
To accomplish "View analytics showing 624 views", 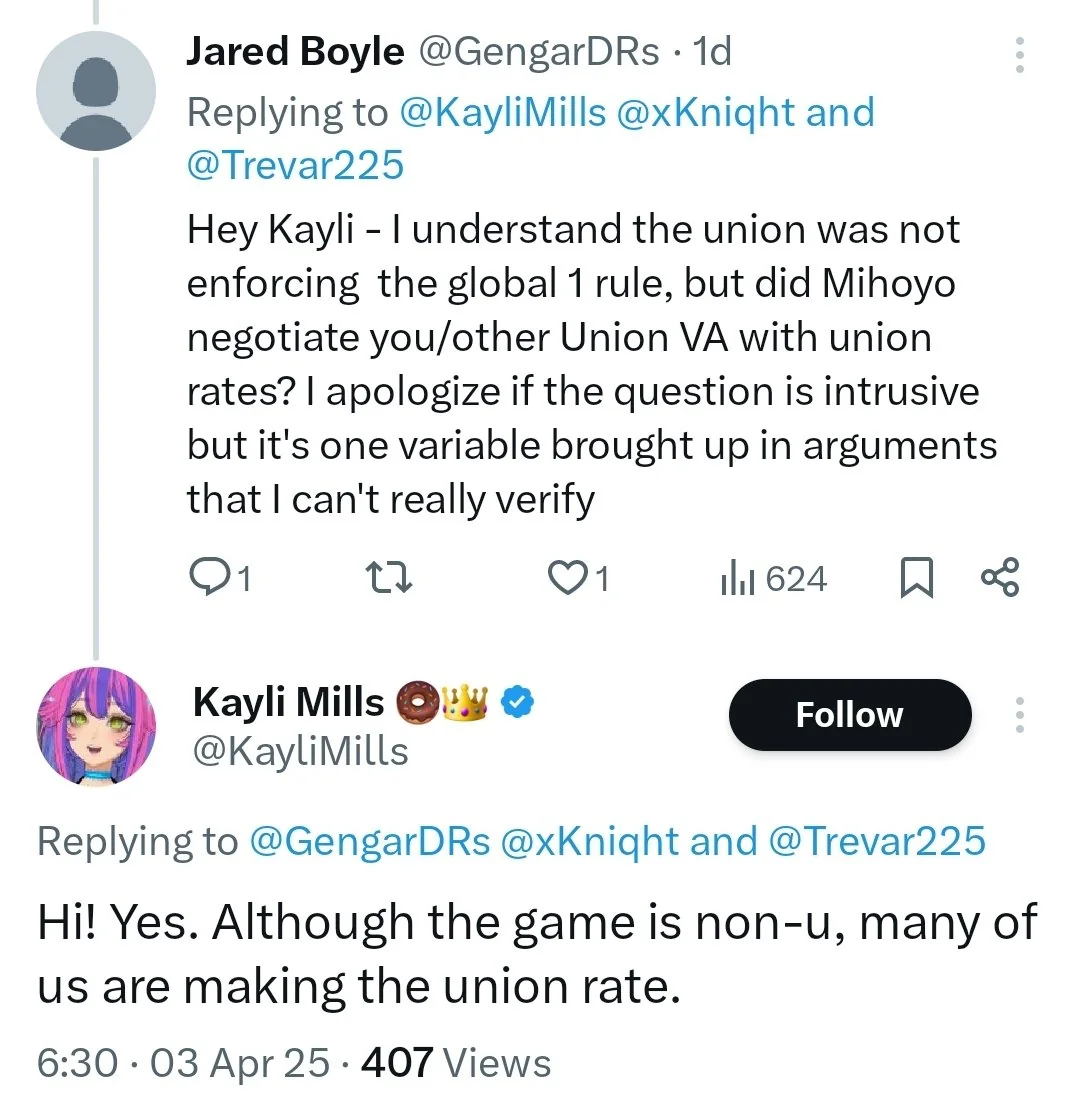I will 773,578.
